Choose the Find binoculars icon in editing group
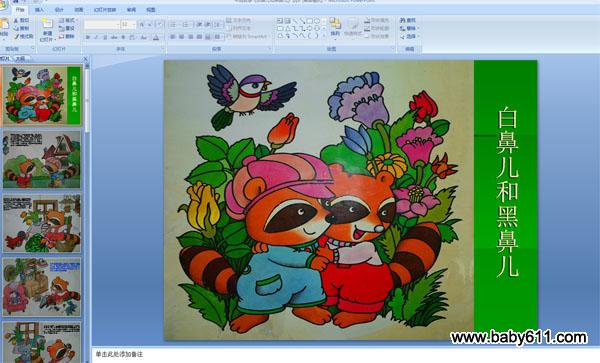This screenshot has width=600, height=363. [x=403, y=20]
